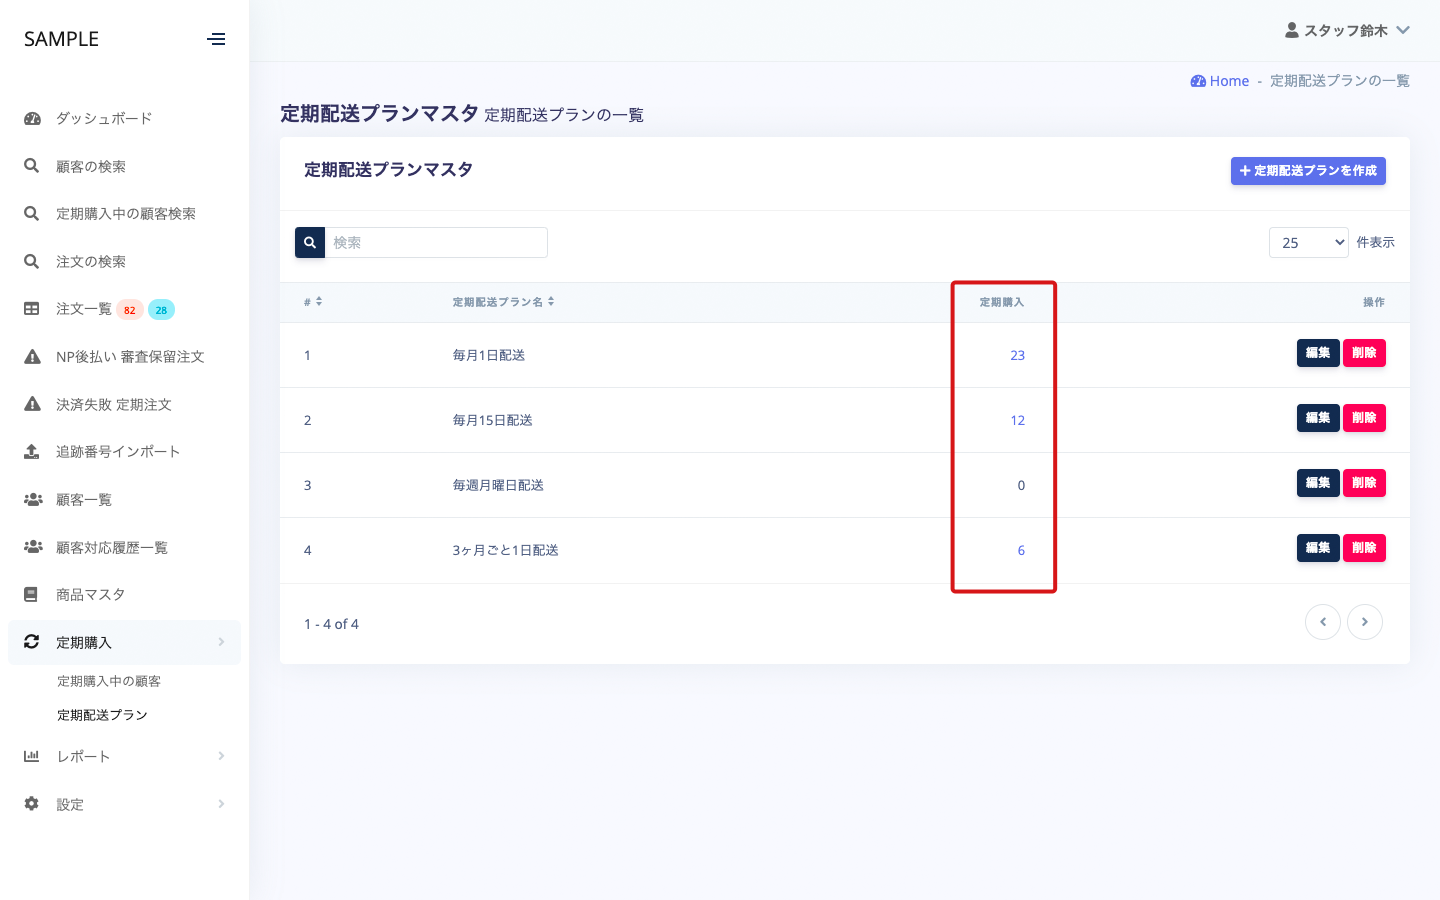Go to the previous page arrow

click(1322, 622)
